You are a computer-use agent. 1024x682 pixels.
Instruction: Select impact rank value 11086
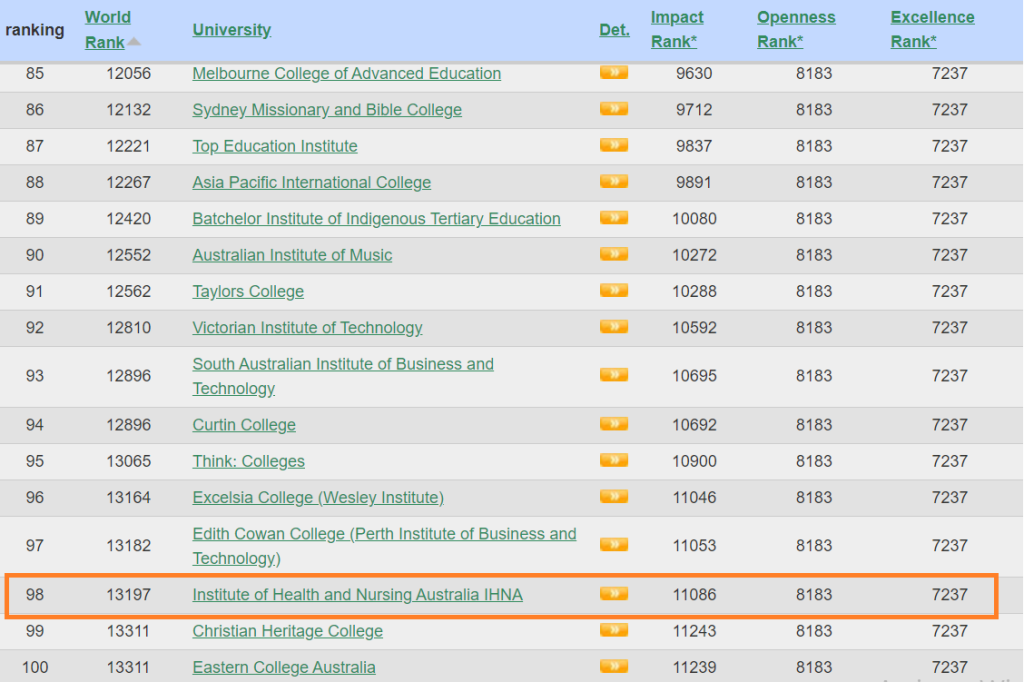(694, 595)
